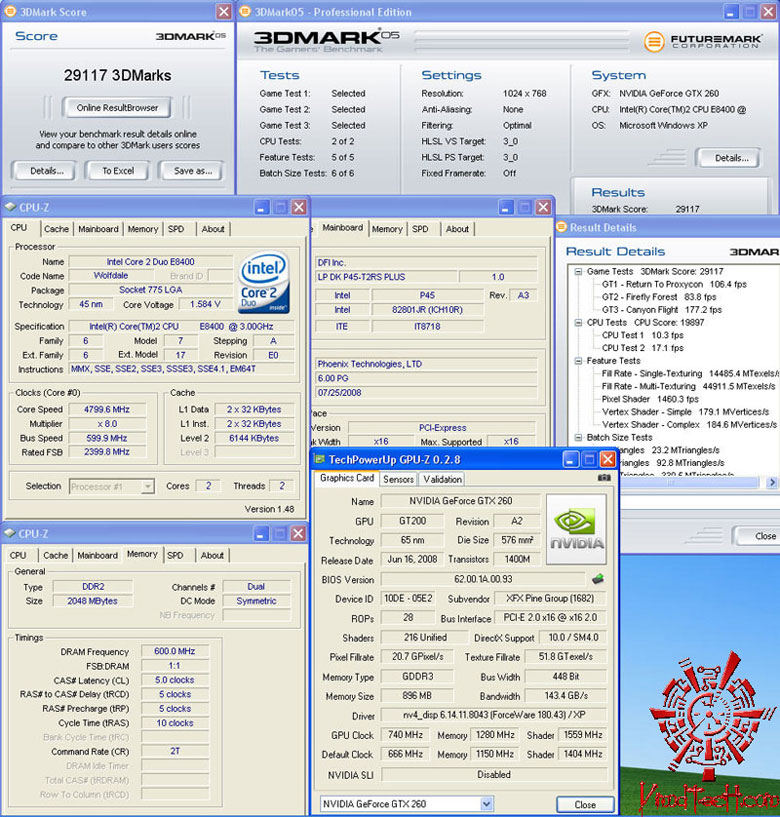Click the DRAM Frequency 600.0 MHz value
780x817 pixels.
point(175,651)
